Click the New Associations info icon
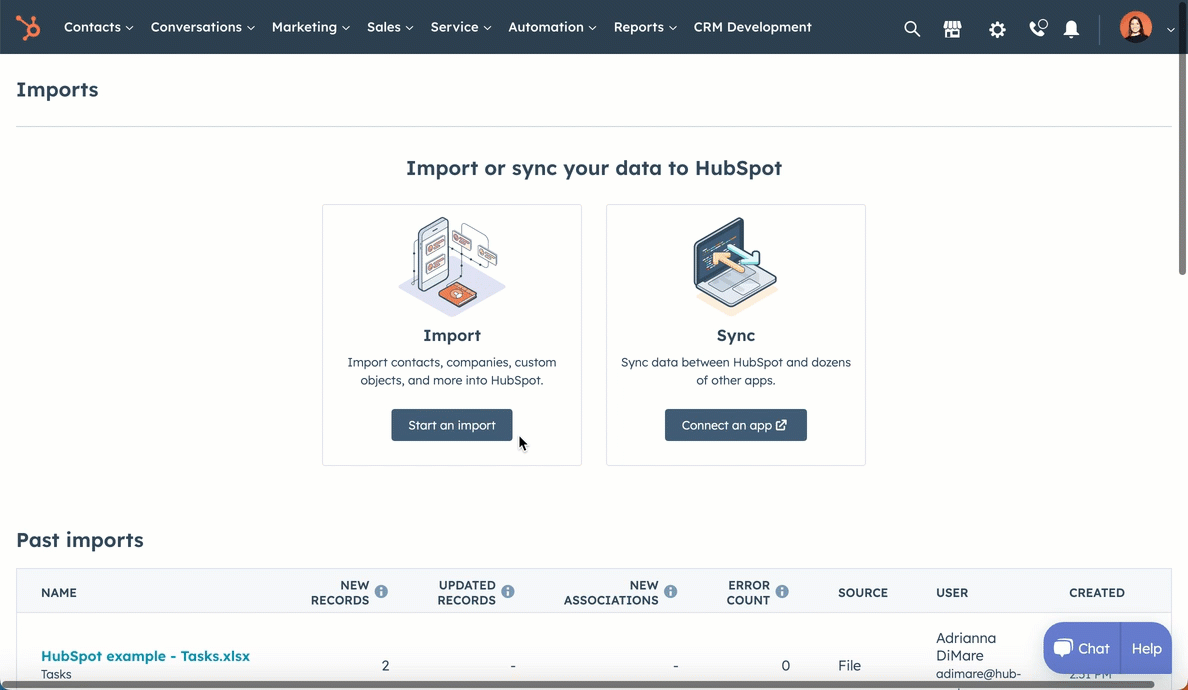Image resolution: width=1188 pixels, height=690 pixels. click(x=671, y=592)
